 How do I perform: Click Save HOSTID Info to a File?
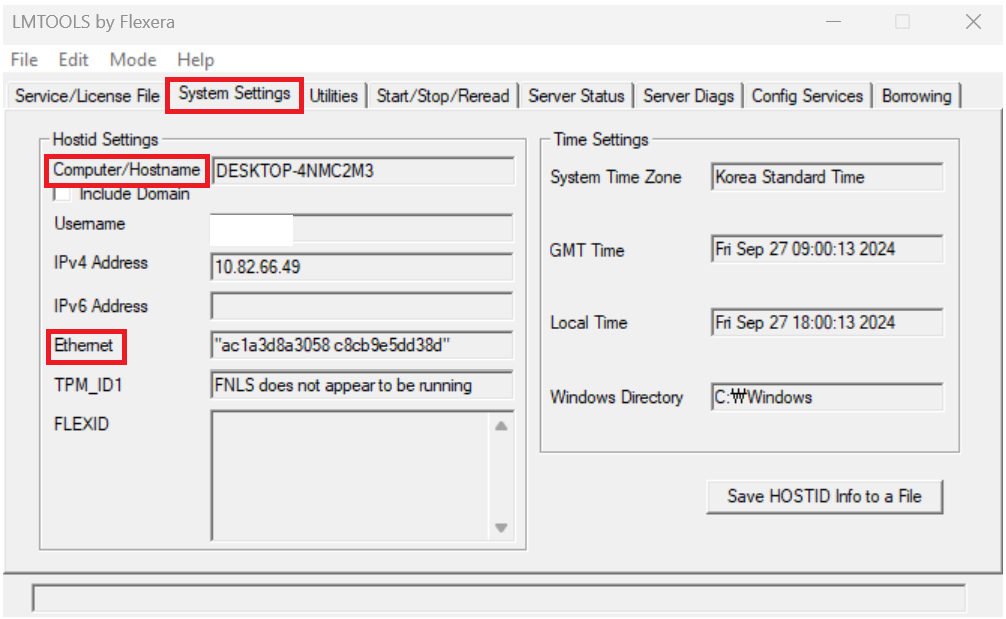click(824, 496)
